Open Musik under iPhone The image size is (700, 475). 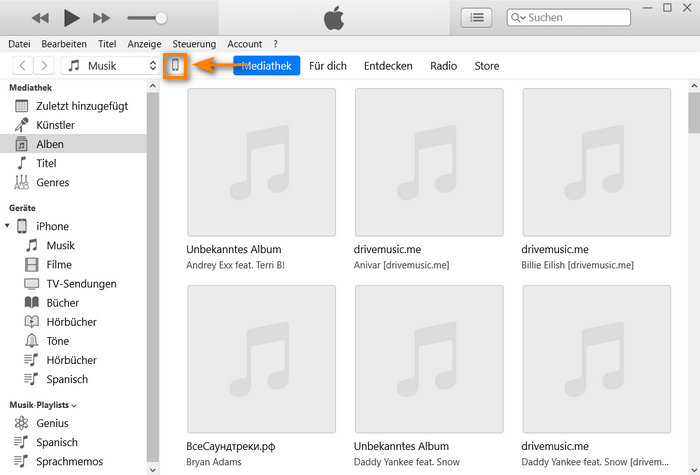[x=73, y=246]
